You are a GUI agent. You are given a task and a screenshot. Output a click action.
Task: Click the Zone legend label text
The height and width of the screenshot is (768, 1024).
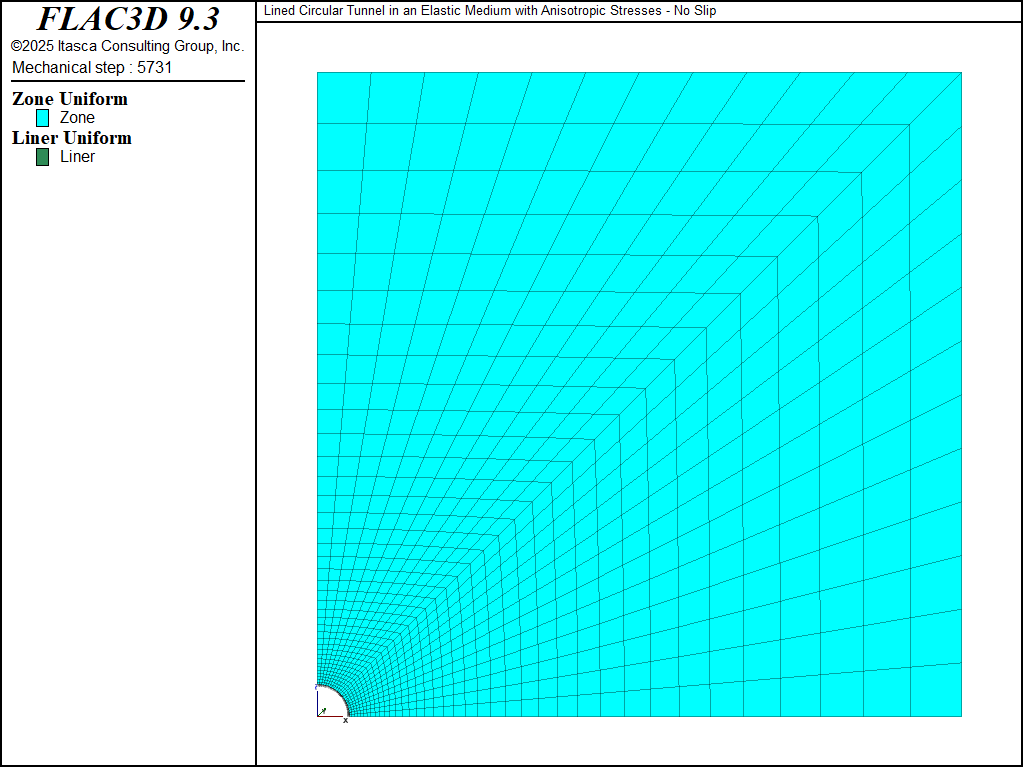pyautogui.click(x=77, y=118)
